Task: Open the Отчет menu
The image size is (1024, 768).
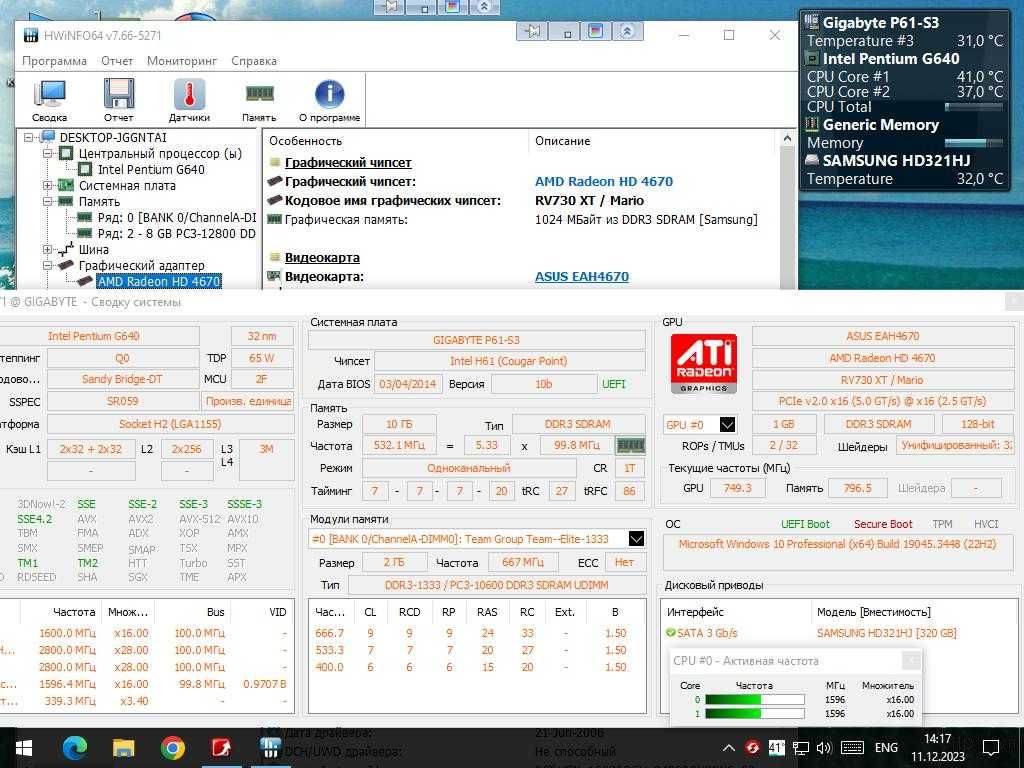Action: click(x=117, y=61)
